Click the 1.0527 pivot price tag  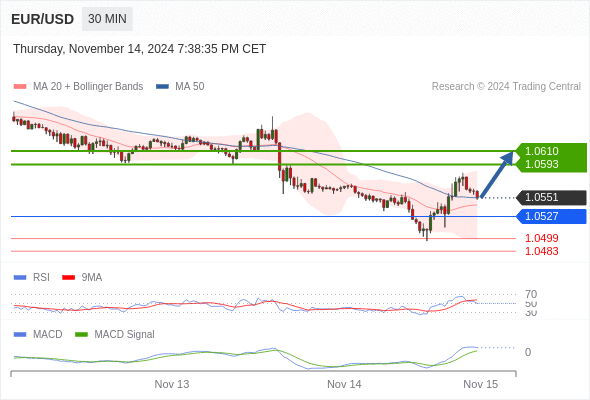pyautogui.click(x=552, y=216)
